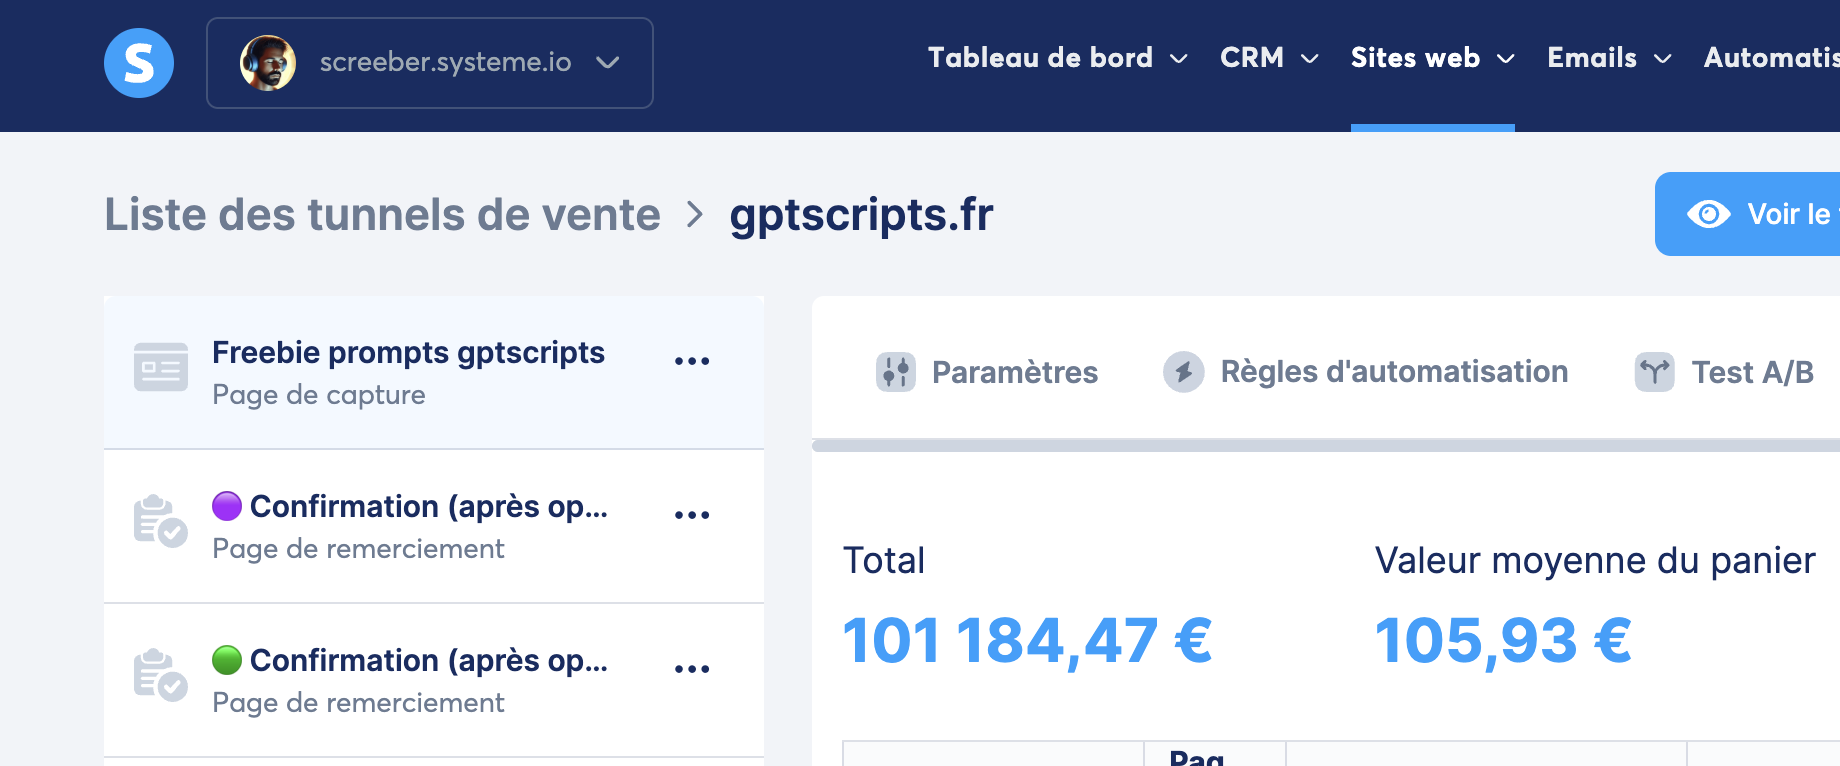Switch to the Paramètres tab
Image resolution: width=1840 pixels, height=766 pixels.
pos(986,372)
